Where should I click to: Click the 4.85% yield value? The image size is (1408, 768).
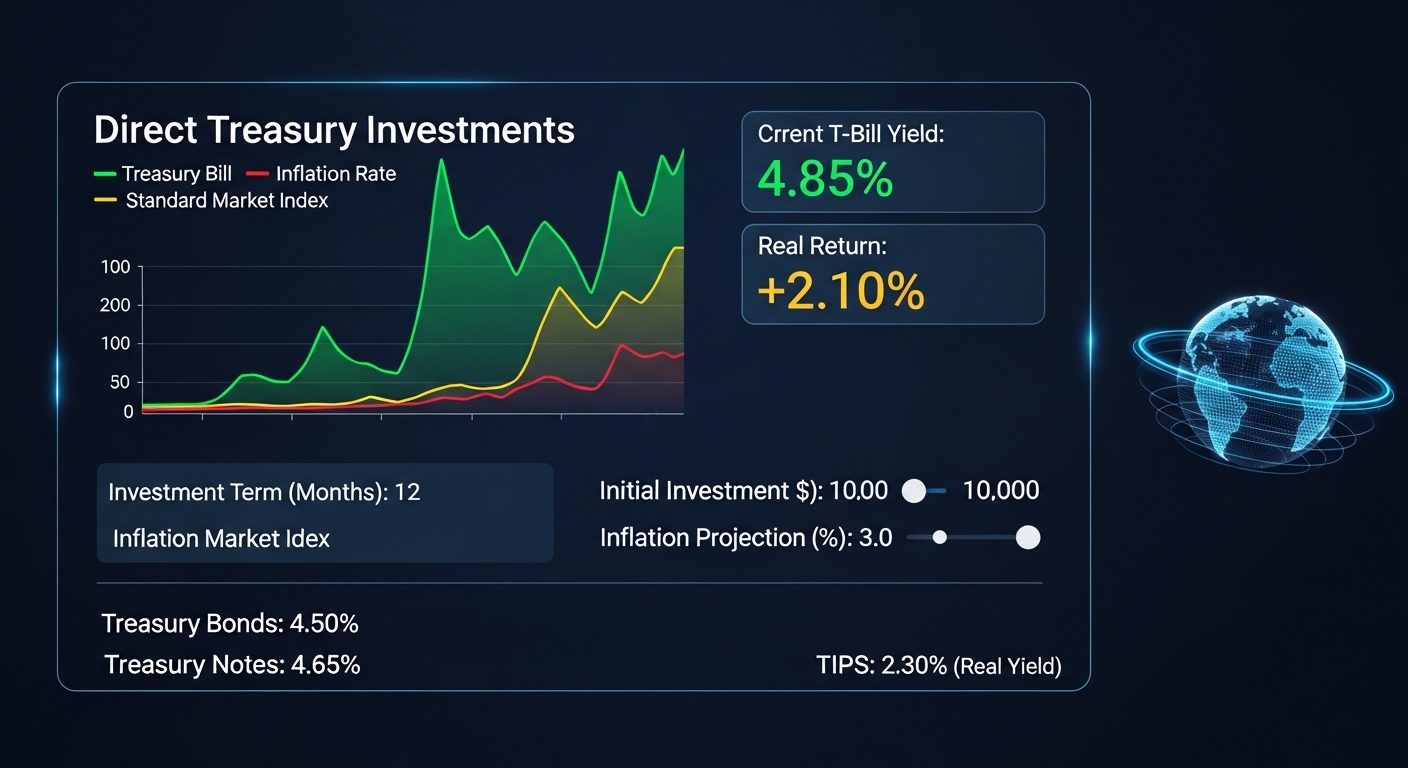click(825, 178)
